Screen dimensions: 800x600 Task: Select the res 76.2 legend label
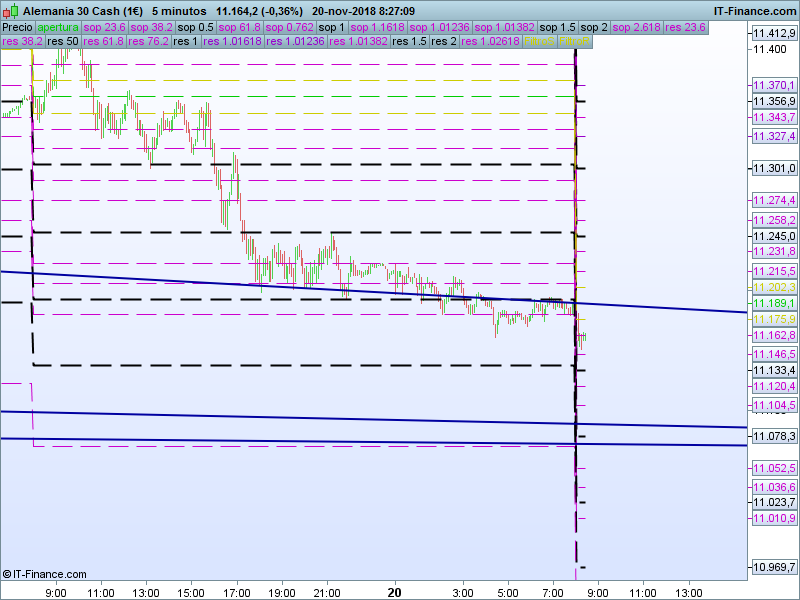pyautogui.click(x=146, y=42)
